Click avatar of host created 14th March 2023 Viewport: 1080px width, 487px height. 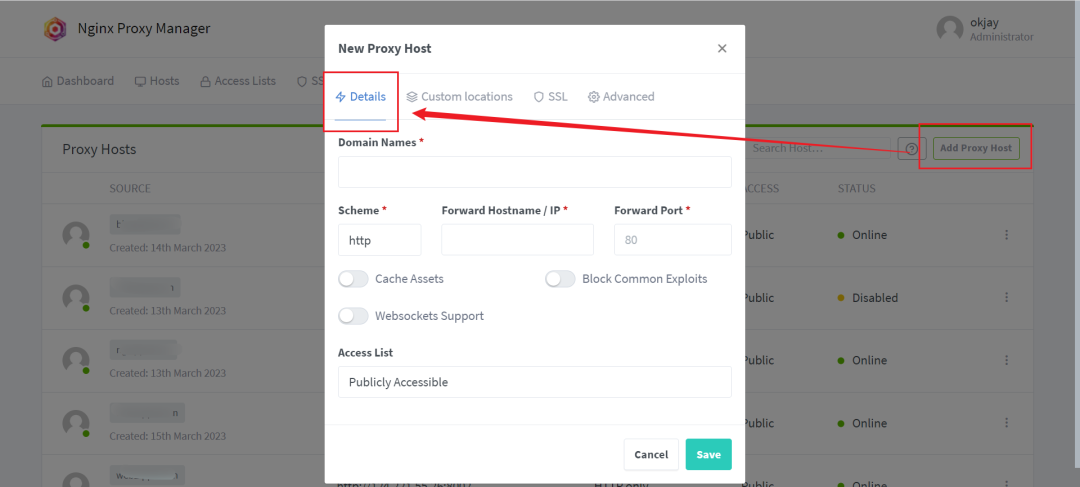[76, 235]
